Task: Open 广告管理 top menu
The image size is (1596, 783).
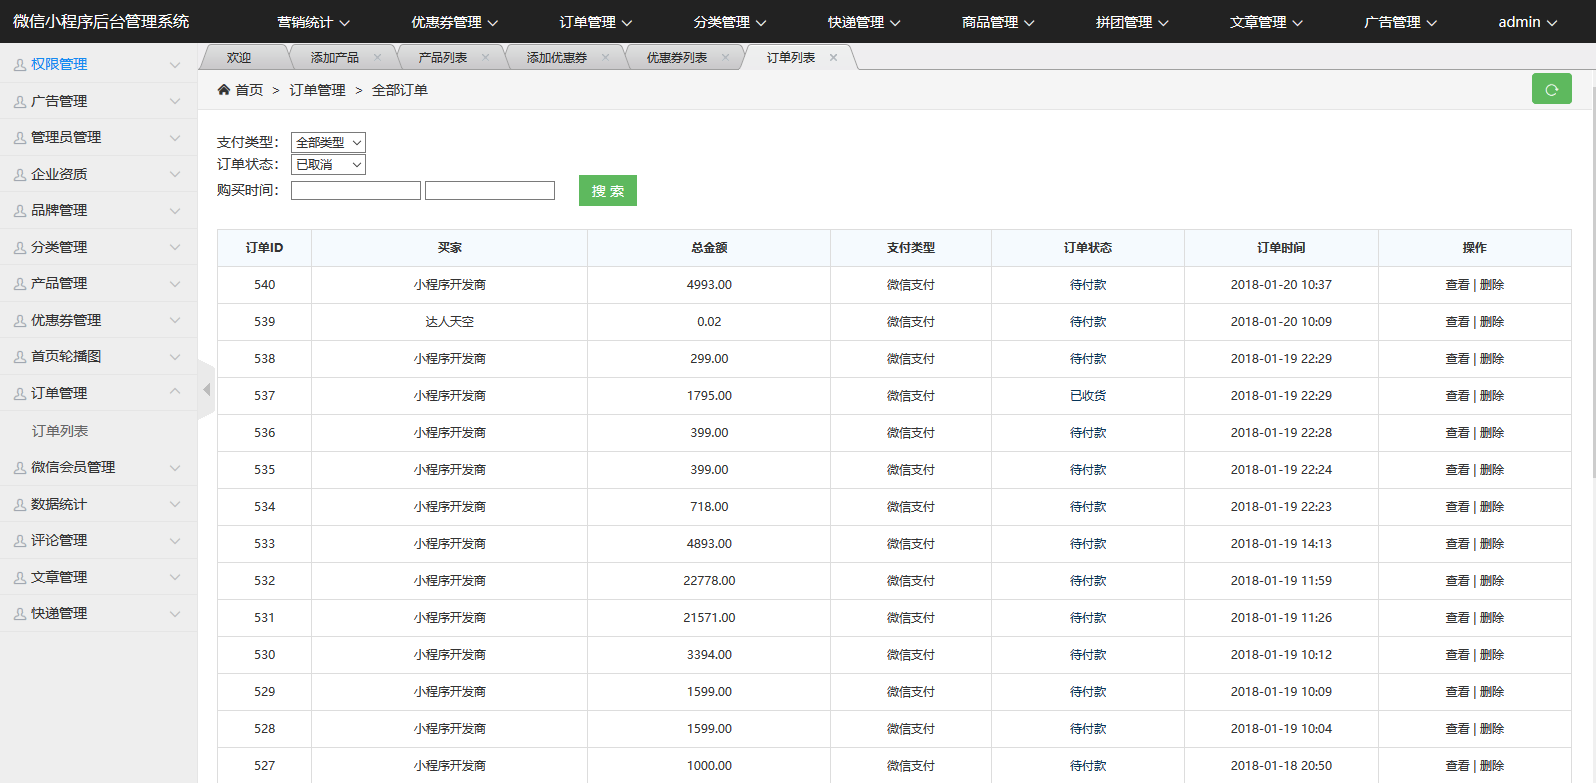Action: [x=1399, y=22]
